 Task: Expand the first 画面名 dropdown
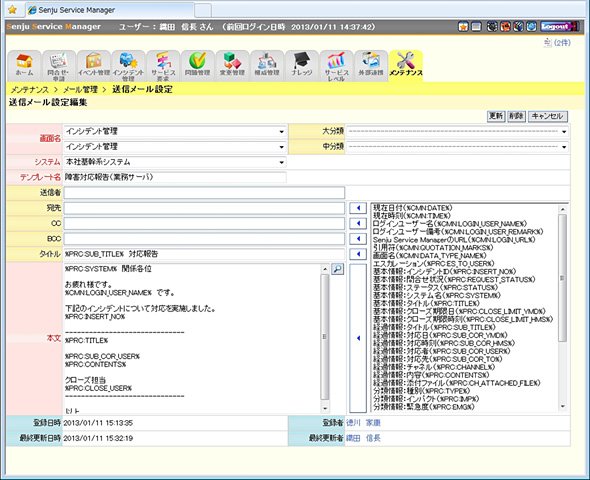tap(175, 131)
